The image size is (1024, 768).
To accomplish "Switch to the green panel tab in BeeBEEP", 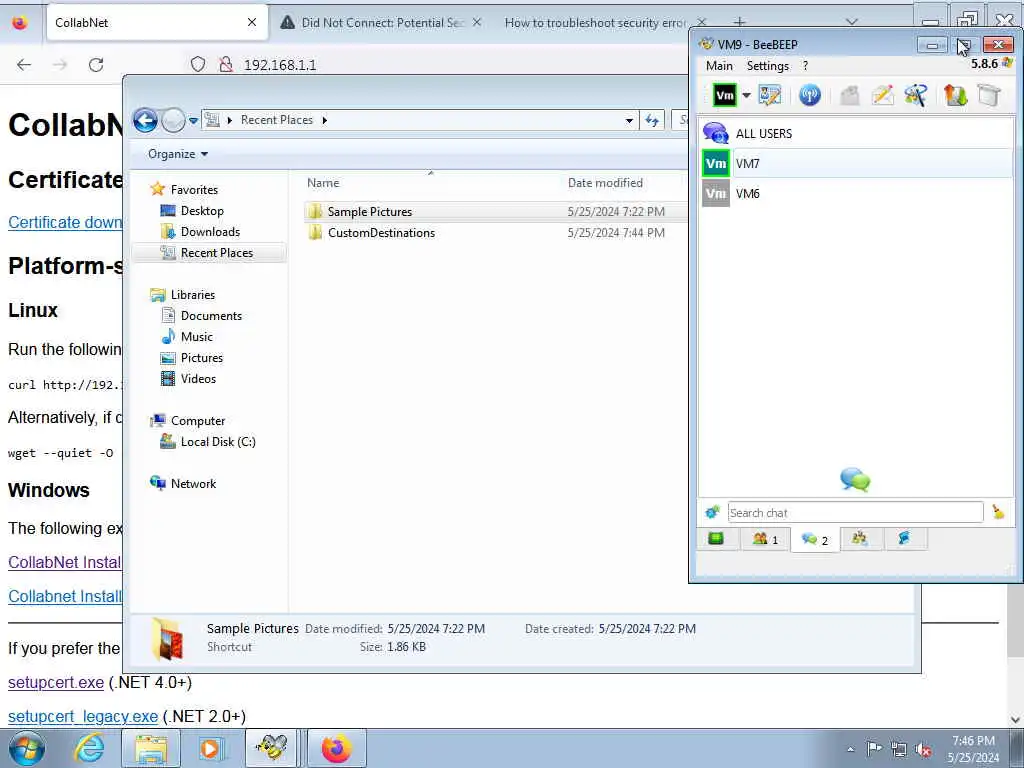I will tap(716, 539).
